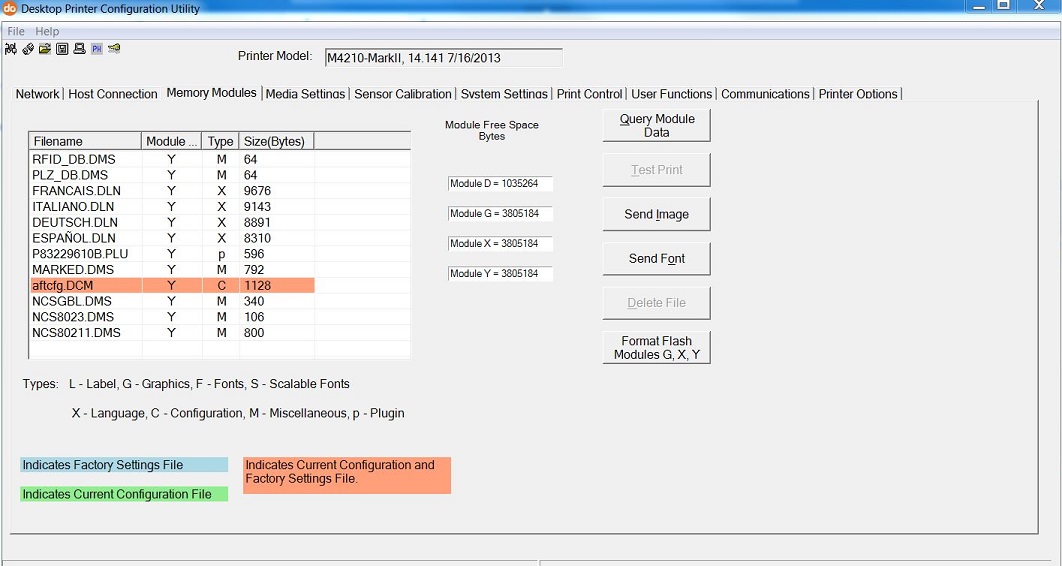Click the printer toolbar icon
This screenshot has height=566, width=1062.
79,49
